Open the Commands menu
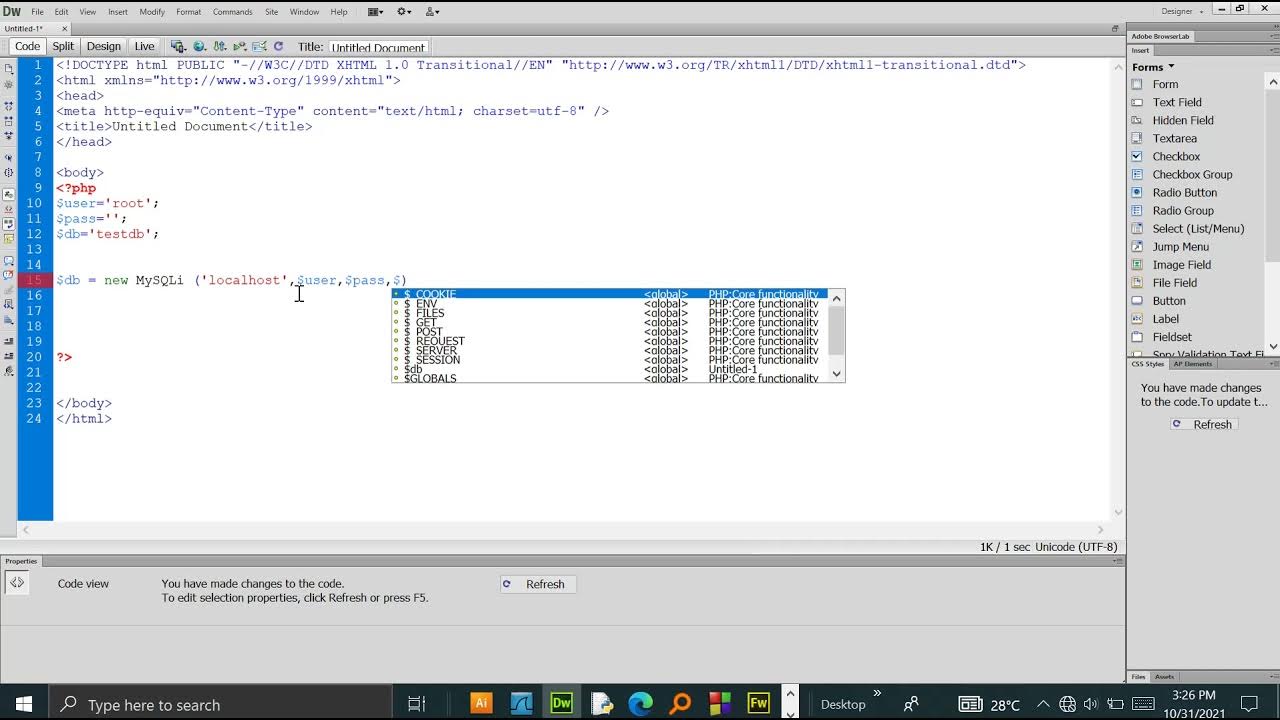Screen dimensions: 1280x720 [x=233, y=12]
